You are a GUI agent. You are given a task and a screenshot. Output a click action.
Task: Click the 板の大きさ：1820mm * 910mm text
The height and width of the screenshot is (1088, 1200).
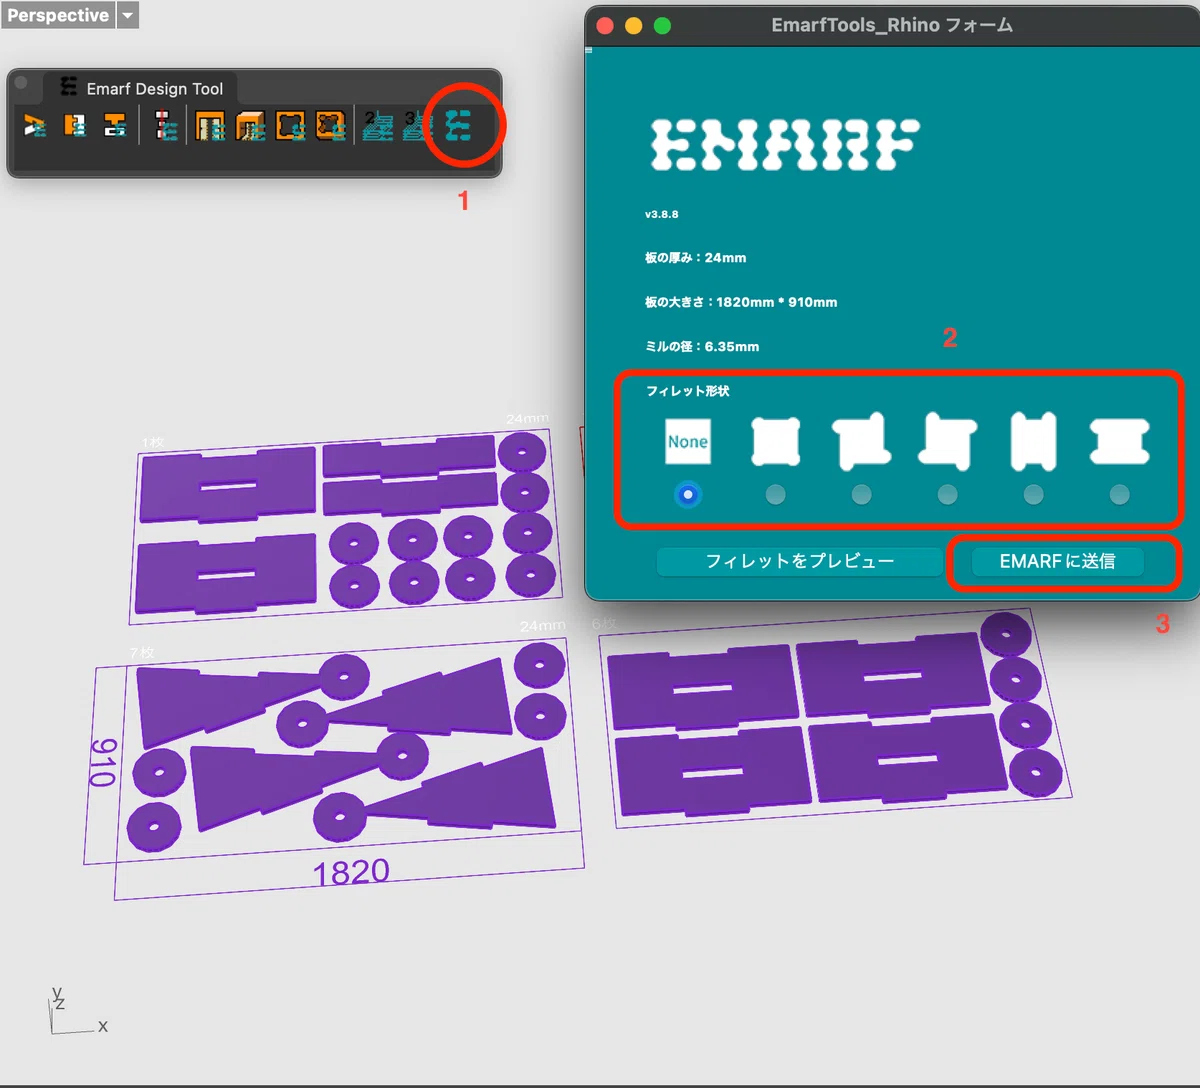(x=741, y=301)
